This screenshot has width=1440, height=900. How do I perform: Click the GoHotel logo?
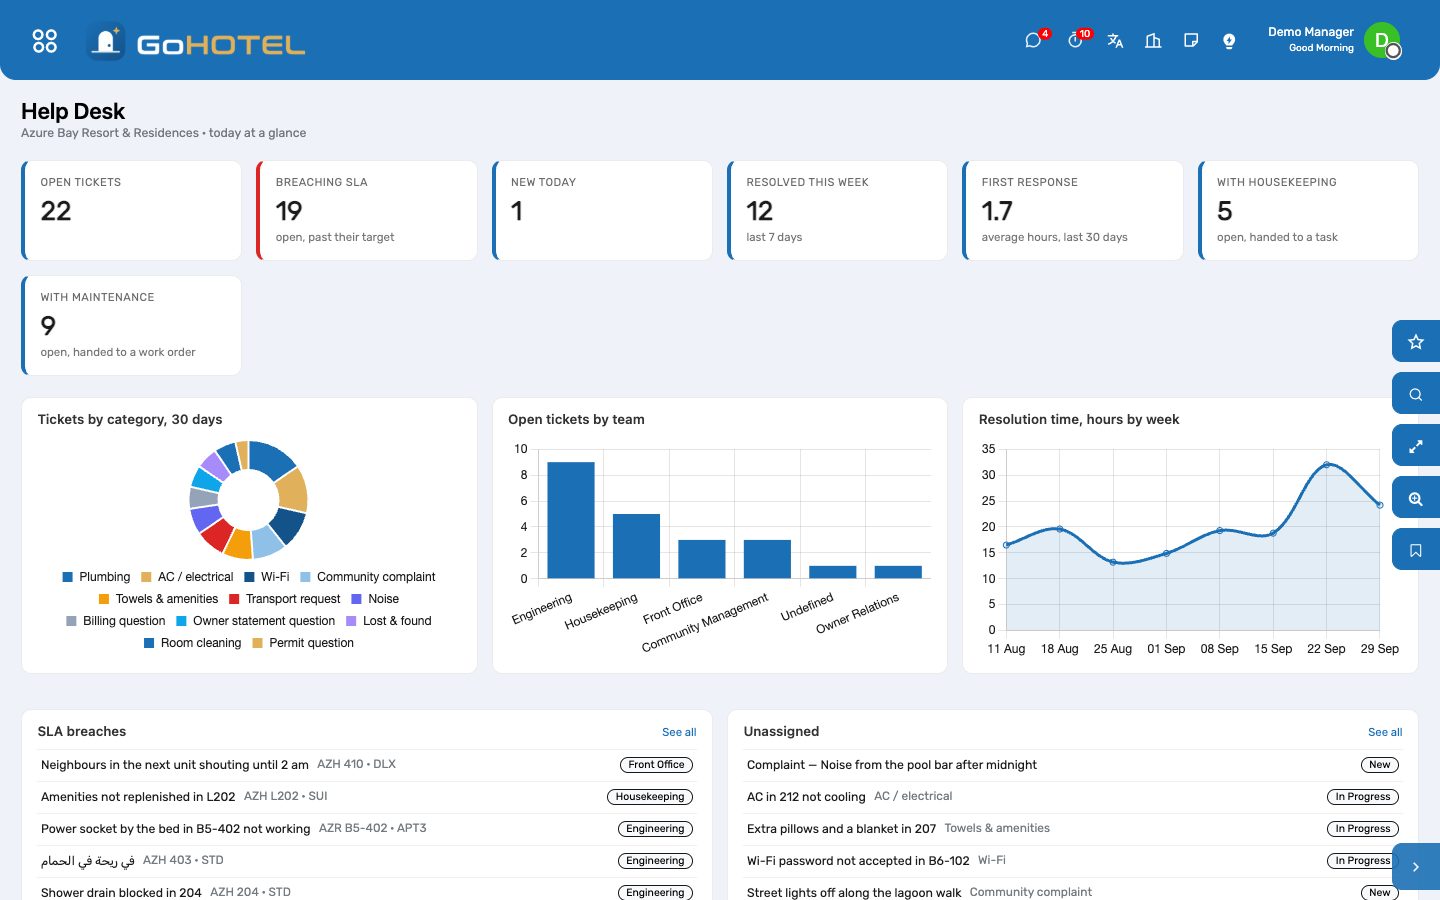coord(196,42)
